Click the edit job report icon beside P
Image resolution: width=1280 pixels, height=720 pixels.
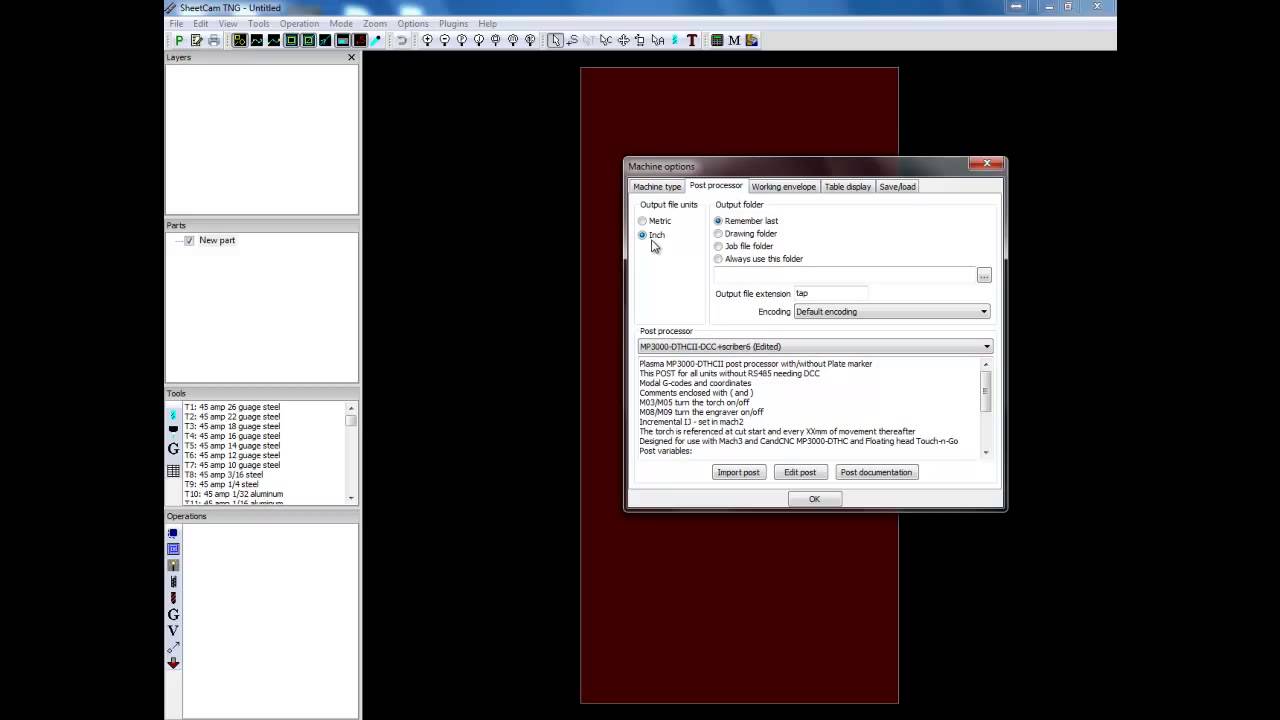(196, 40)
